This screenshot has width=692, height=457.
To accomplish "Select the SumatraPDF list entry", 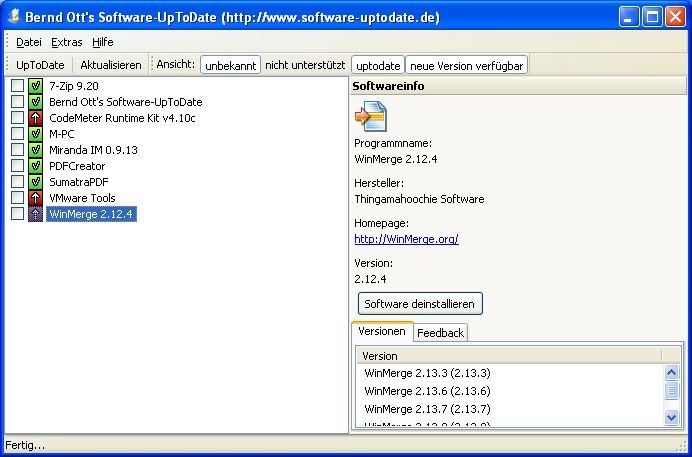I will 79,182.
